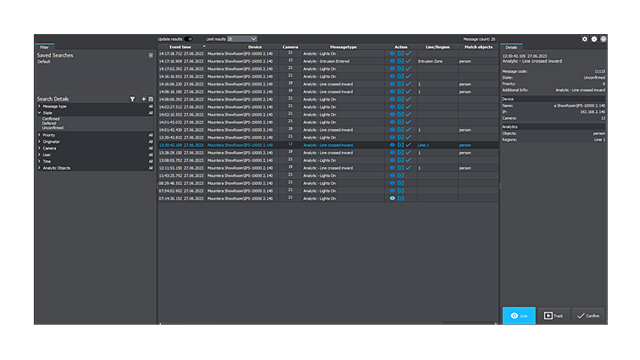This screenshot has height=360, width=640.
Task: Click eye icon in 14:17:18.712 row
Action: click(x=392, y=53)
